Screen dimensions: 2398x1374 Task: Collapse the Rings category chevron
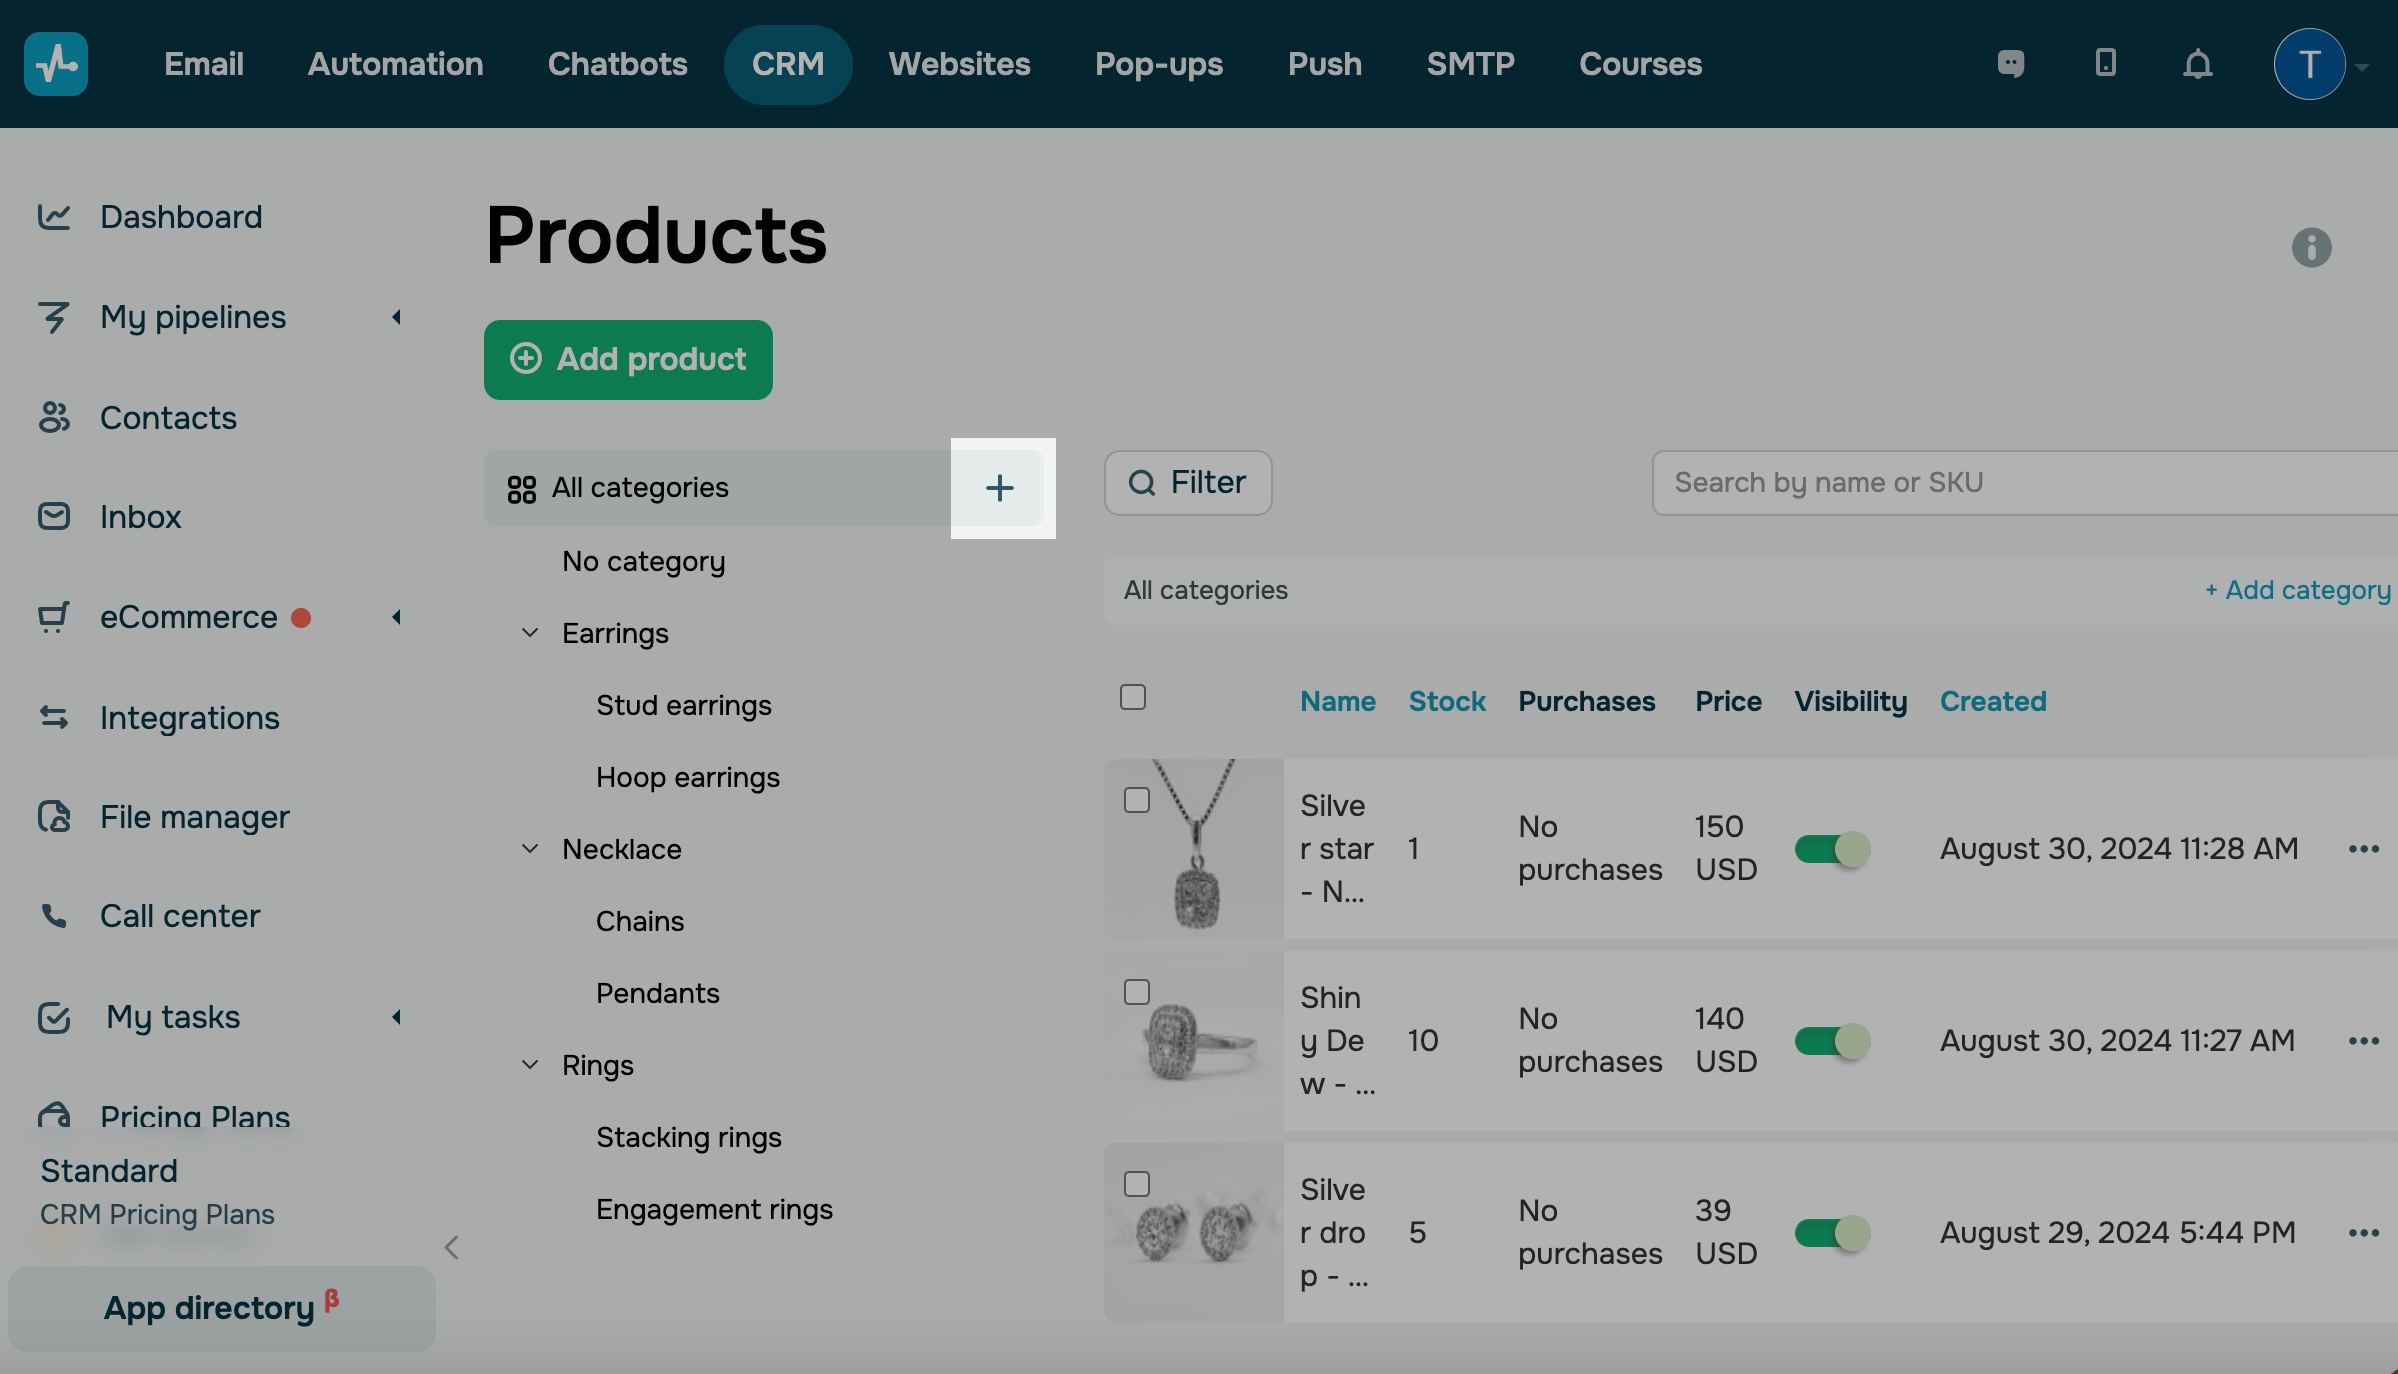tap(530, 1065)
